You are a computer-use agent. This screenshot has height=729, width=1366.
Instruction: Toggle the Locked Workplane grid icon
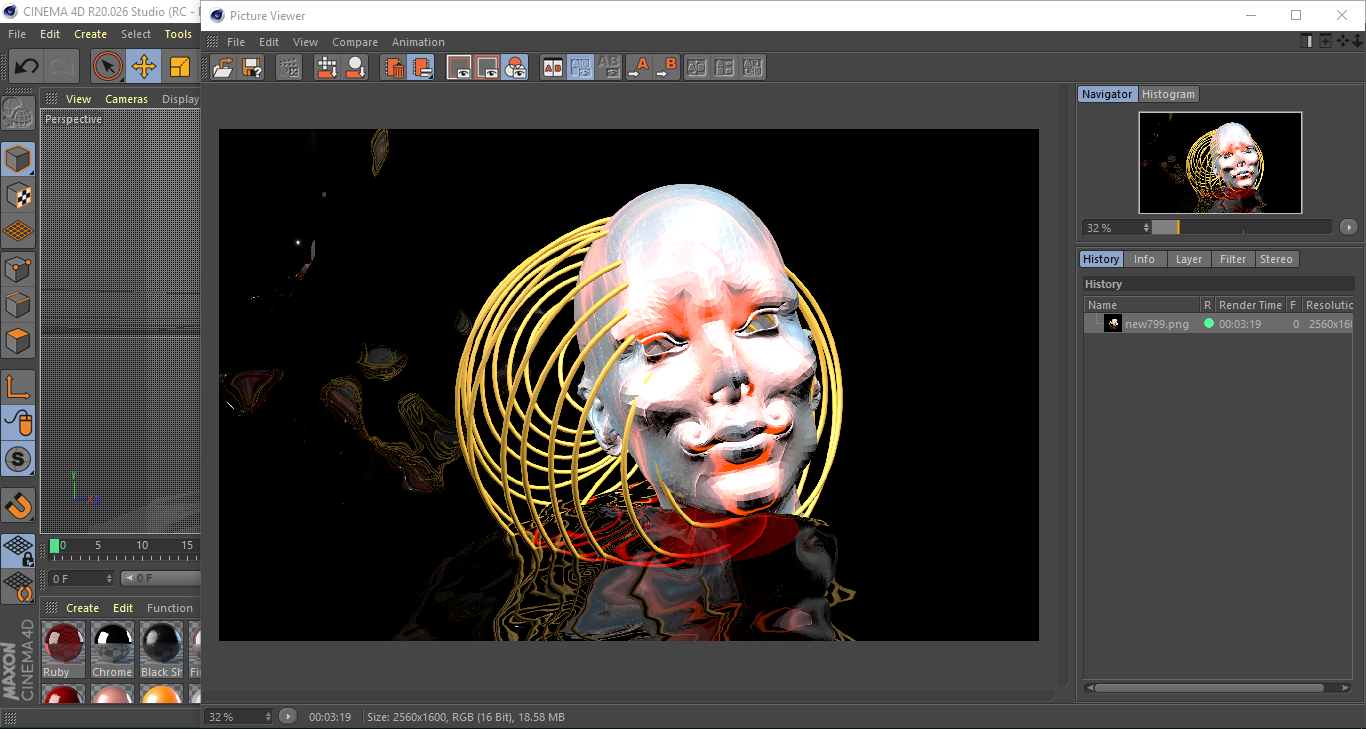point(18,550)
